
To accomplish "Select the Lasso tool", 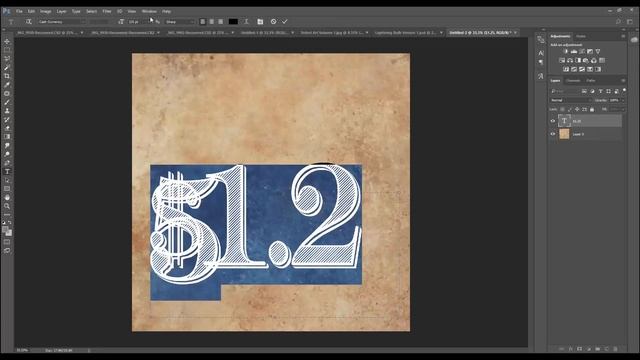I will 7,59.
